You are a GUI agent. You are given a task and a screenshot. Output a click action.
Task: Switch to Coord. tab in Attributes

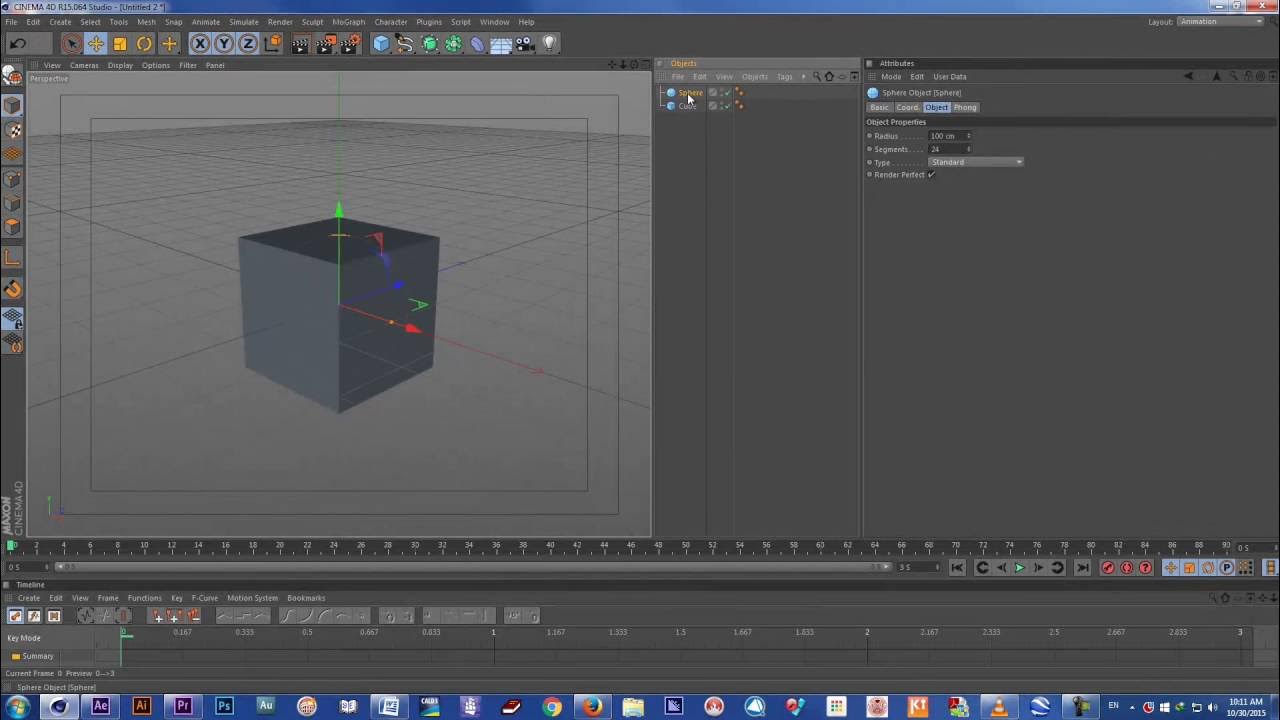(x=908, y=107)
